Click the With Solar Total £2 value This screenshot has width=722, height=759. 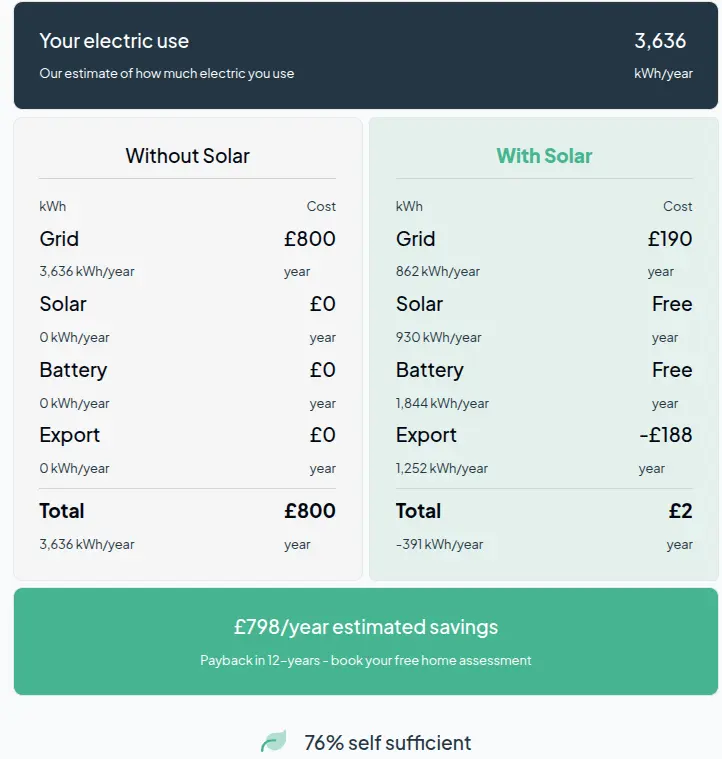[680, 511]
